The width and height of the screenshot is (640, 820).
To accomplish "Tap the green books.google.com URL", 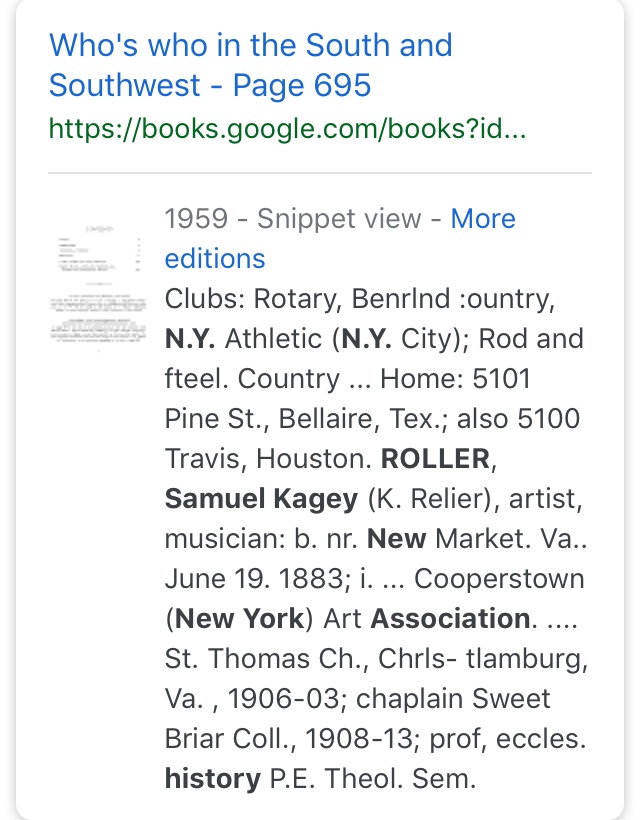I will point(287,130).
